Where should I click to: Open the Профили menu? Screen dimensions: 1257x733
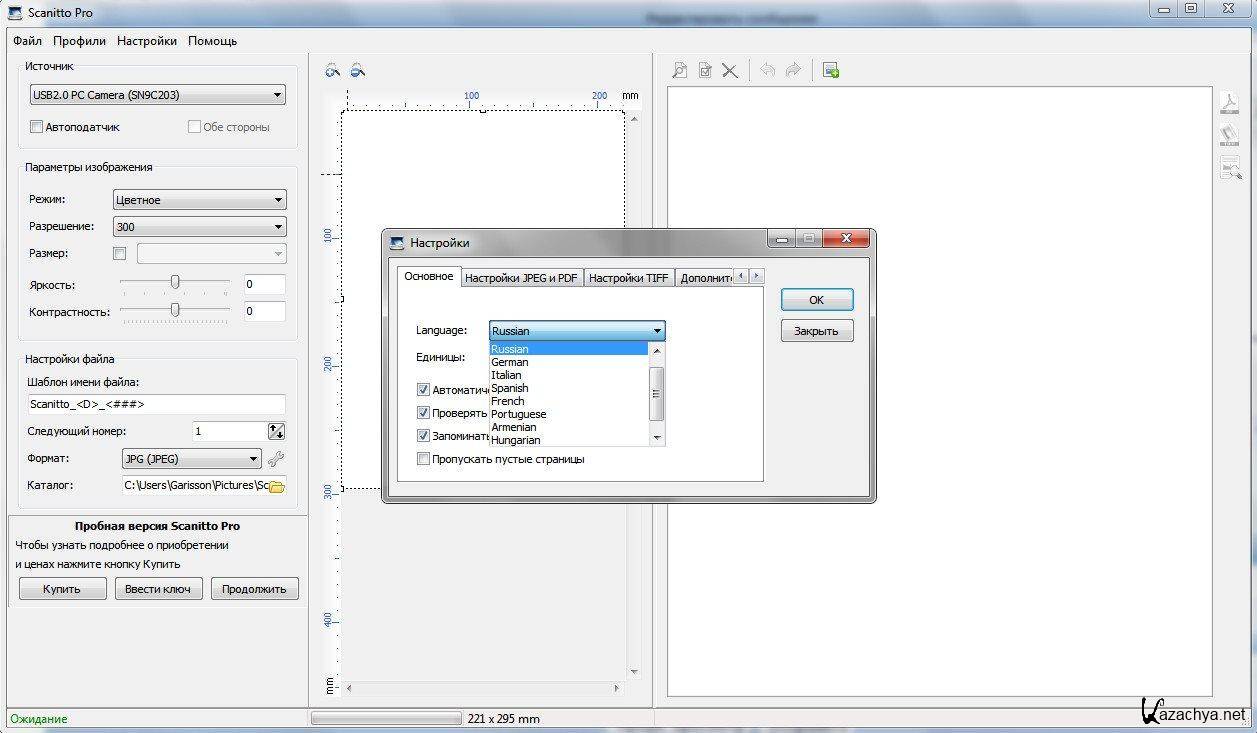point(80,41)
